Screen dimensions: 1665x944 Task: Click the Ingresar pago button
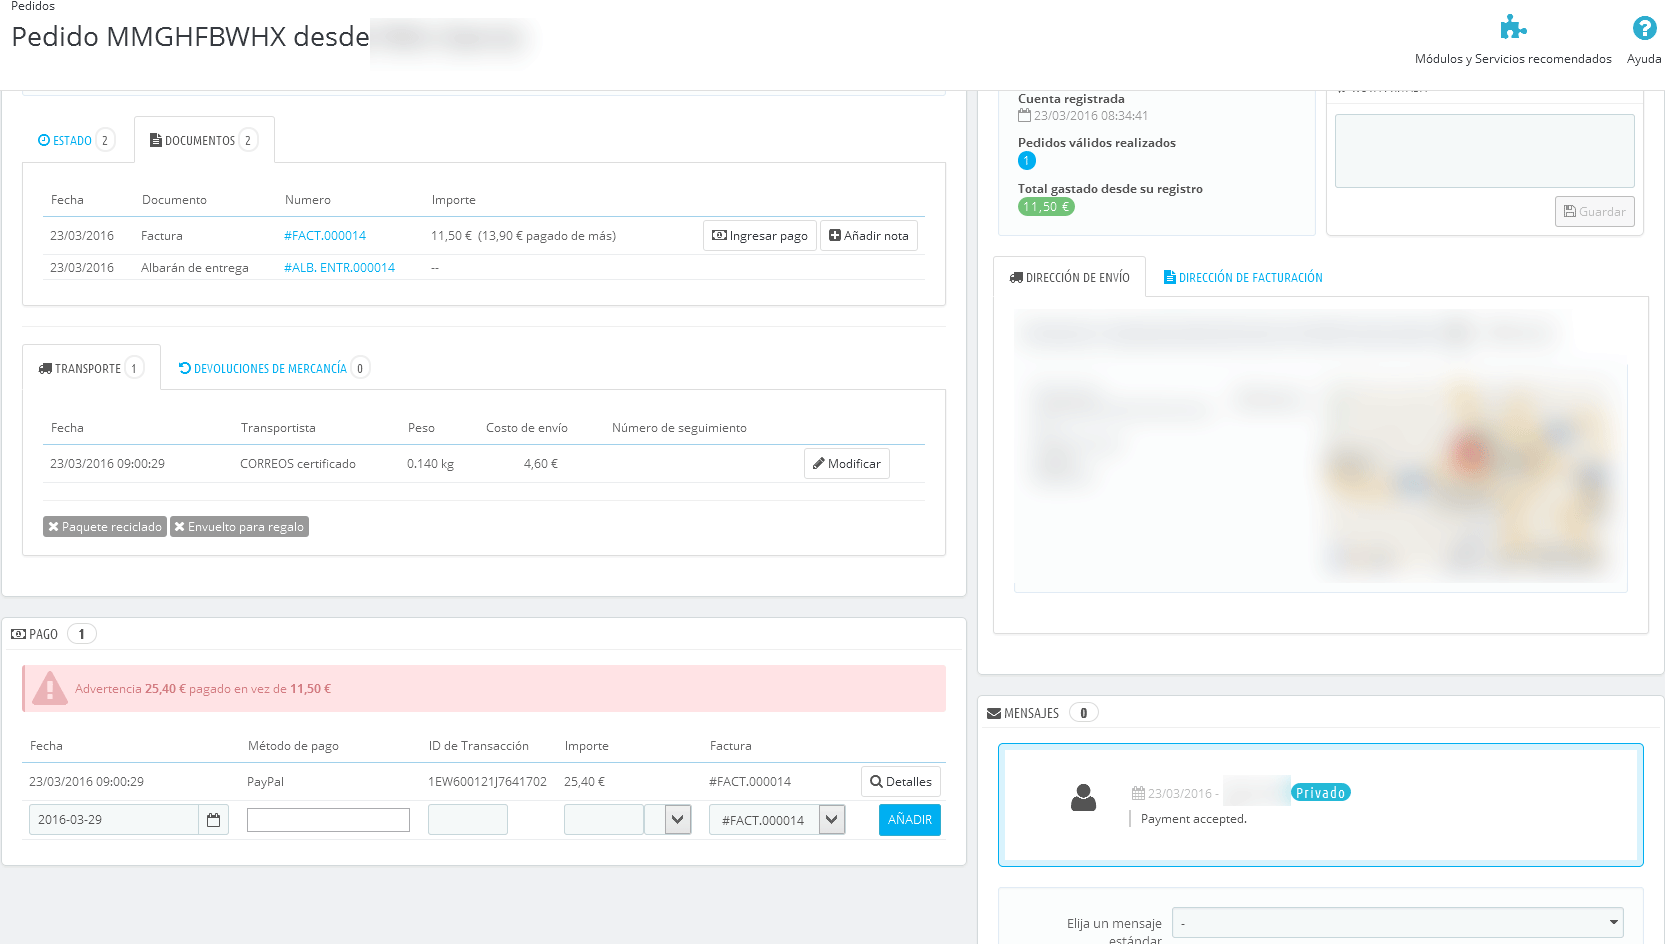[x=760, y=236]
